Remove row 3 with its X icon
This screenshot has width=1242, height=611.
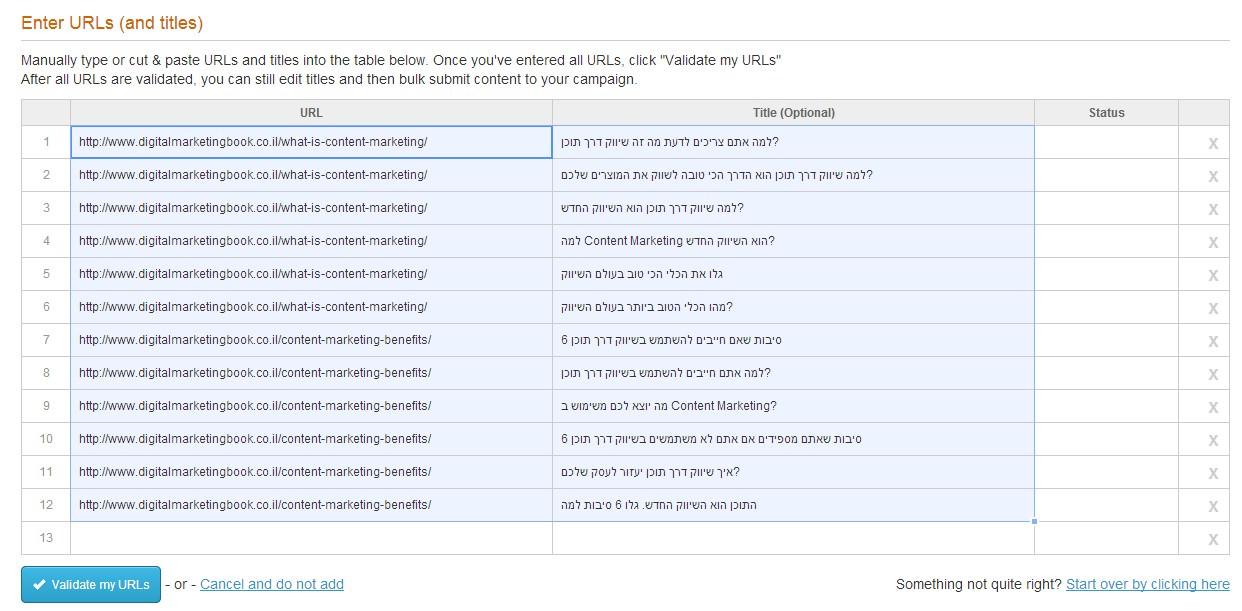(x=1213, y=209)
